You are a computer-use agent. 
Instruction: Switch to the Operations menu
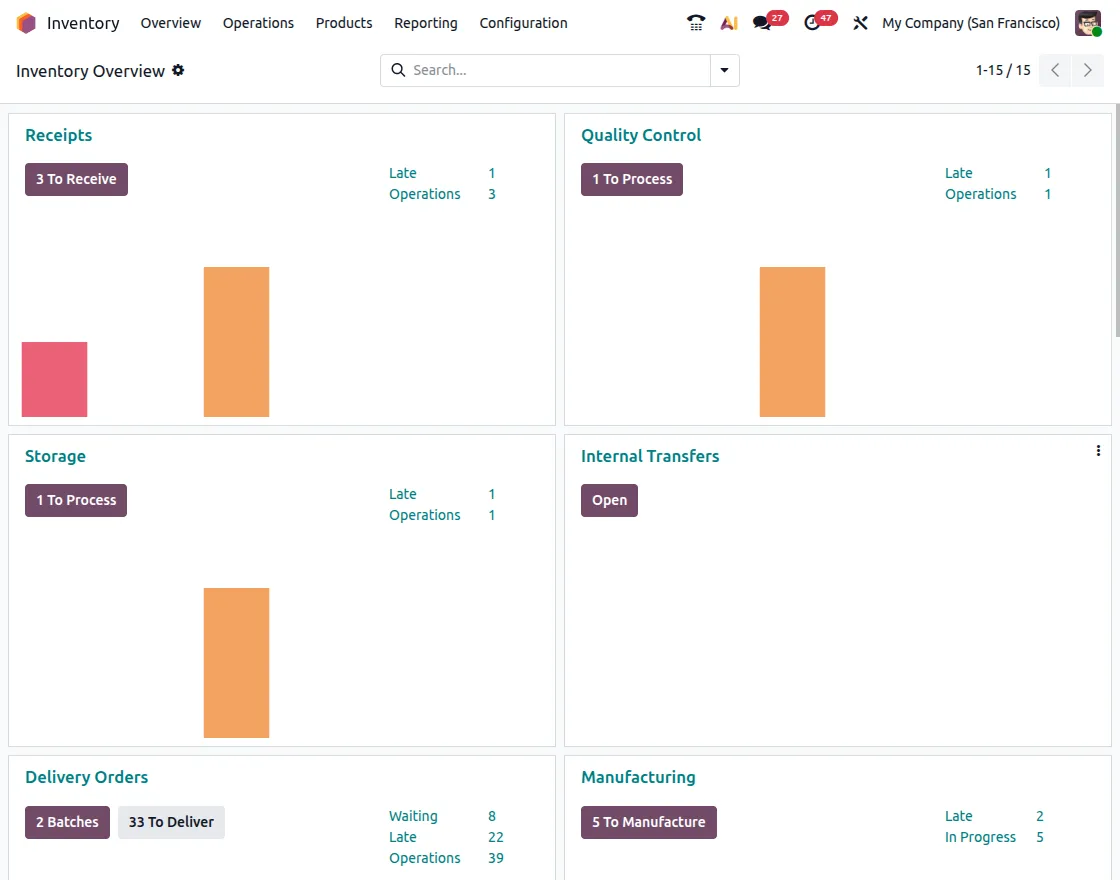click(x=258, y=22)
